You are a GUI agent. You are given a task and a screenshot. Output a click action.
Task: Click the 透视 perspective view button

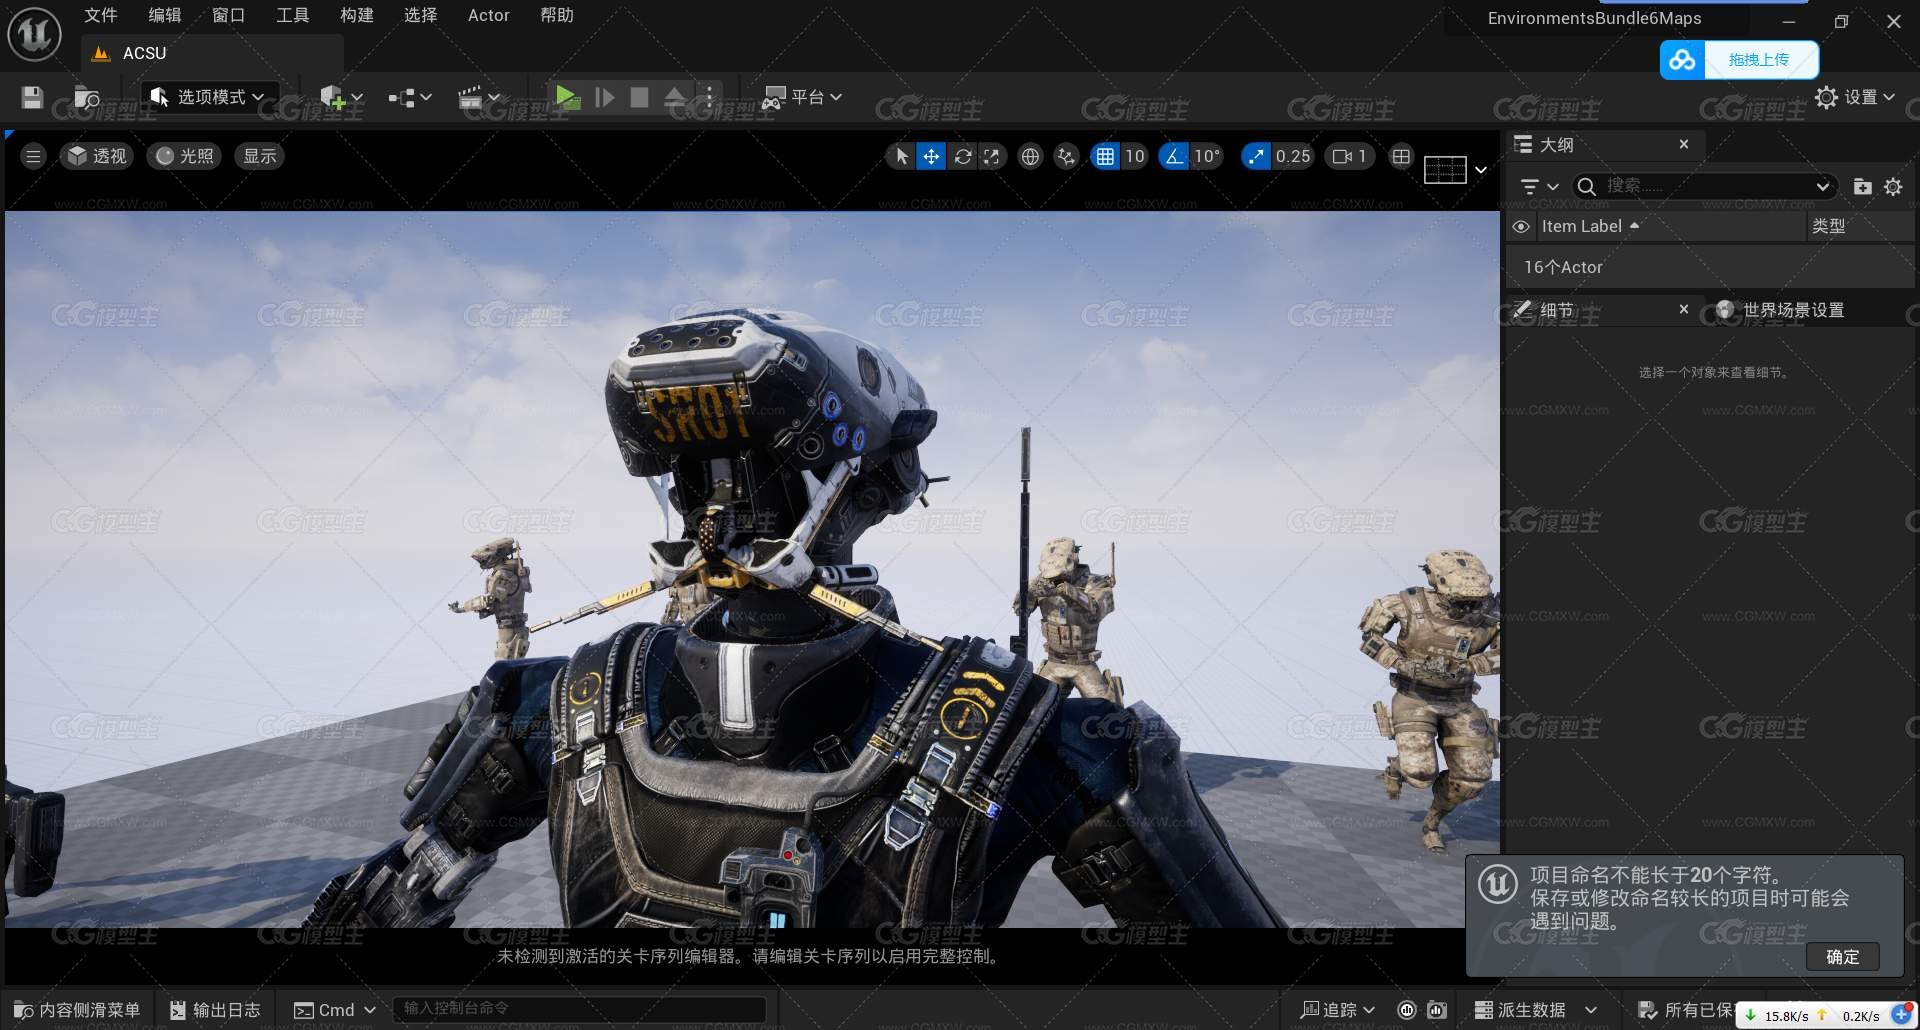click(x=97, y=156)
